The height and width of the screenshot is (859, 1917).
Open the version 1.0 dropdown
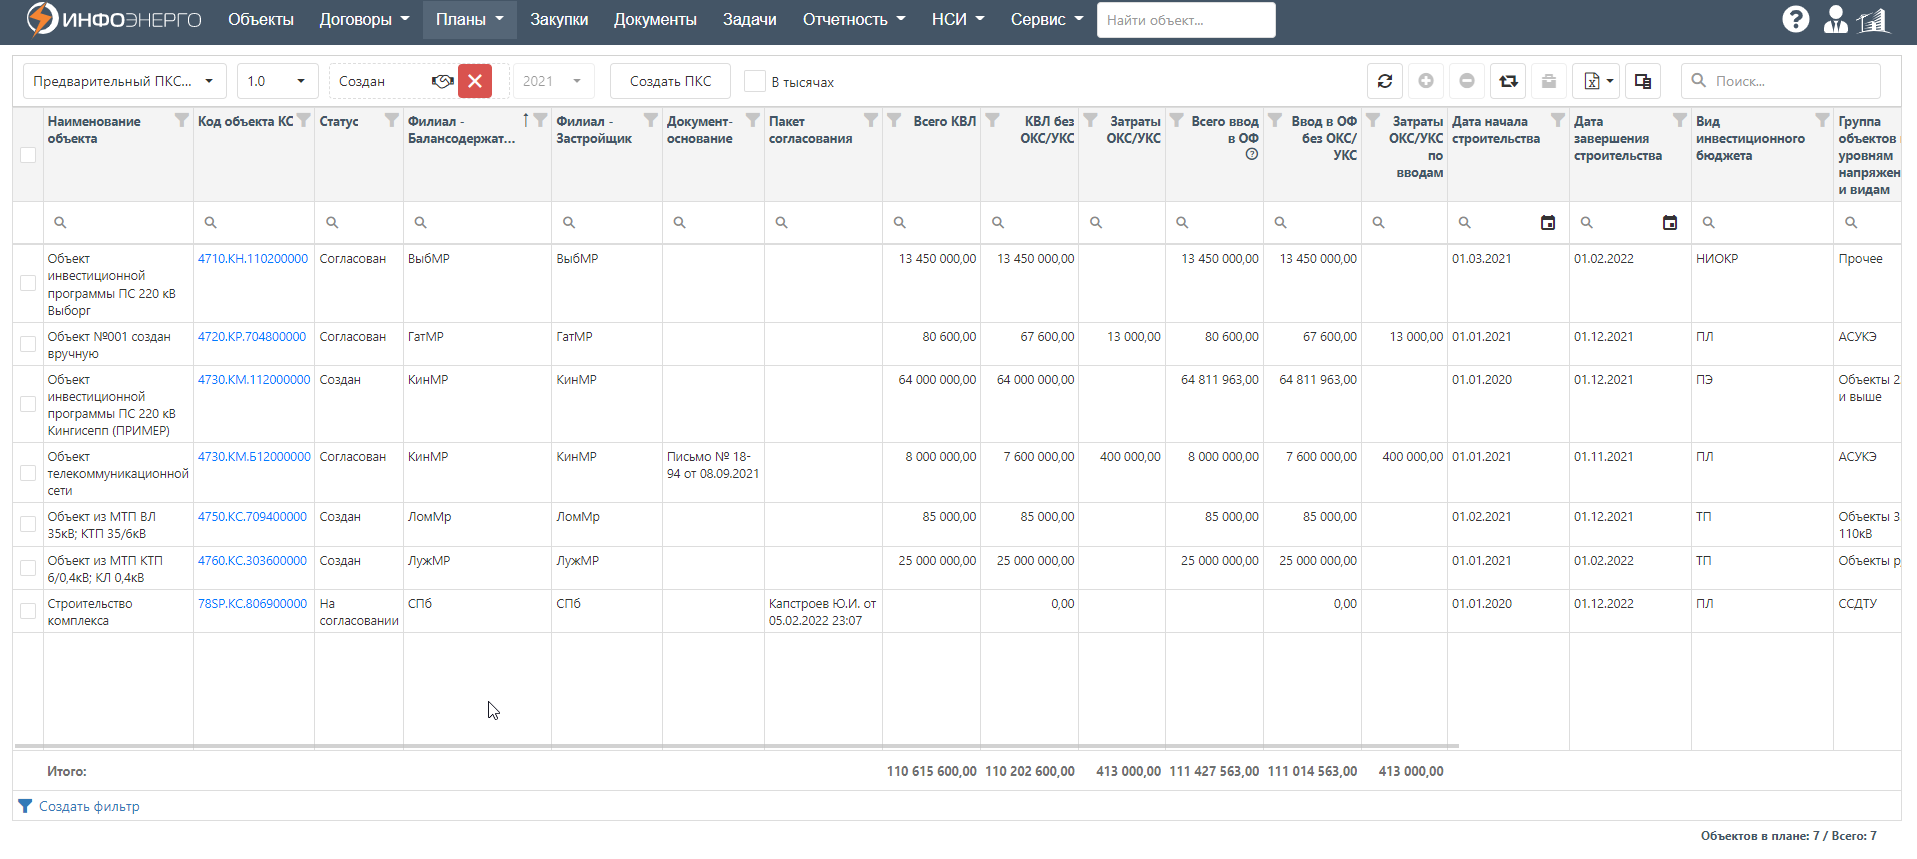tap(277, 81)
